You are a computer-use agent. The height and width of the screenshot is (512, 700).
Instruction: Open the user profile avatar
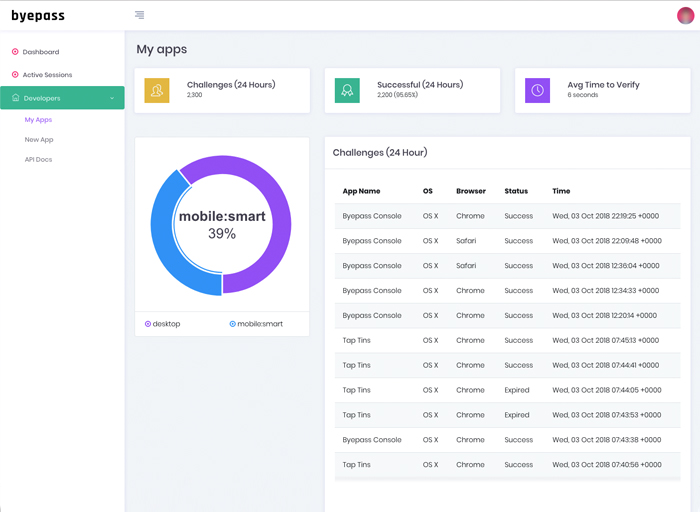click(x=685, y=15)
